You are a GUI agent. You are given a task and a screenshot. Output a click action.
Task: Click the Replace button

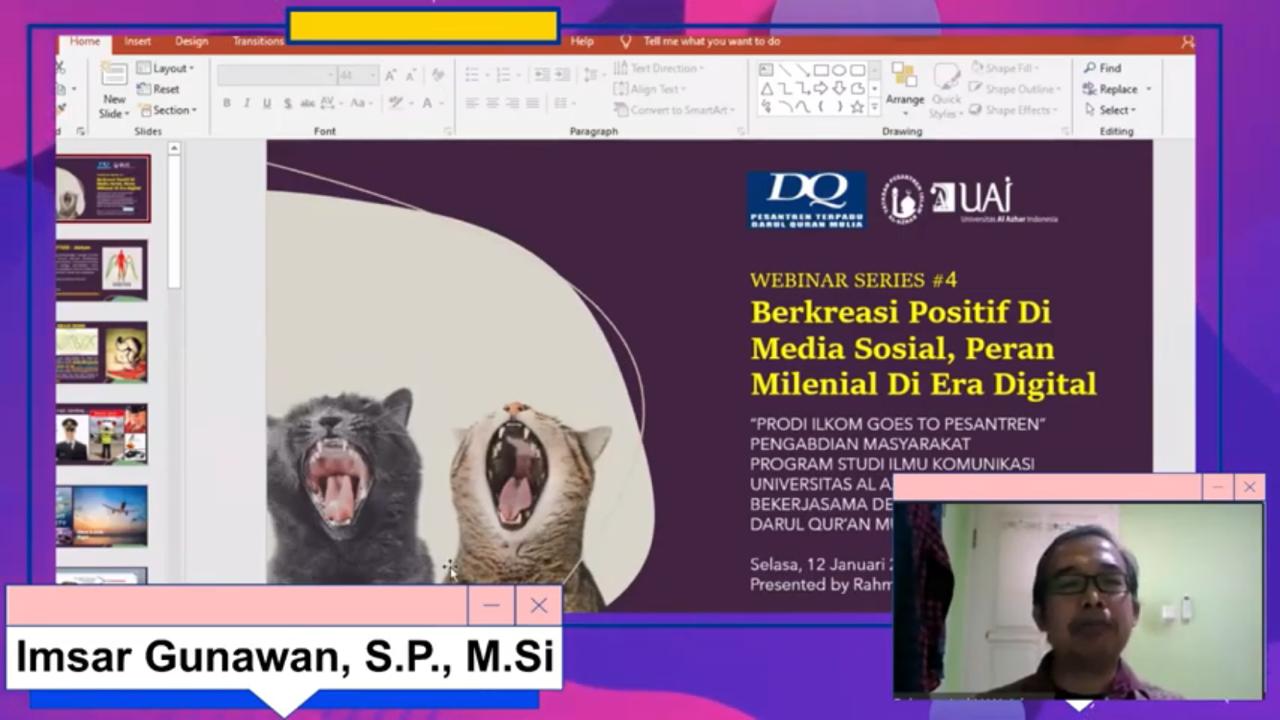1111,89
